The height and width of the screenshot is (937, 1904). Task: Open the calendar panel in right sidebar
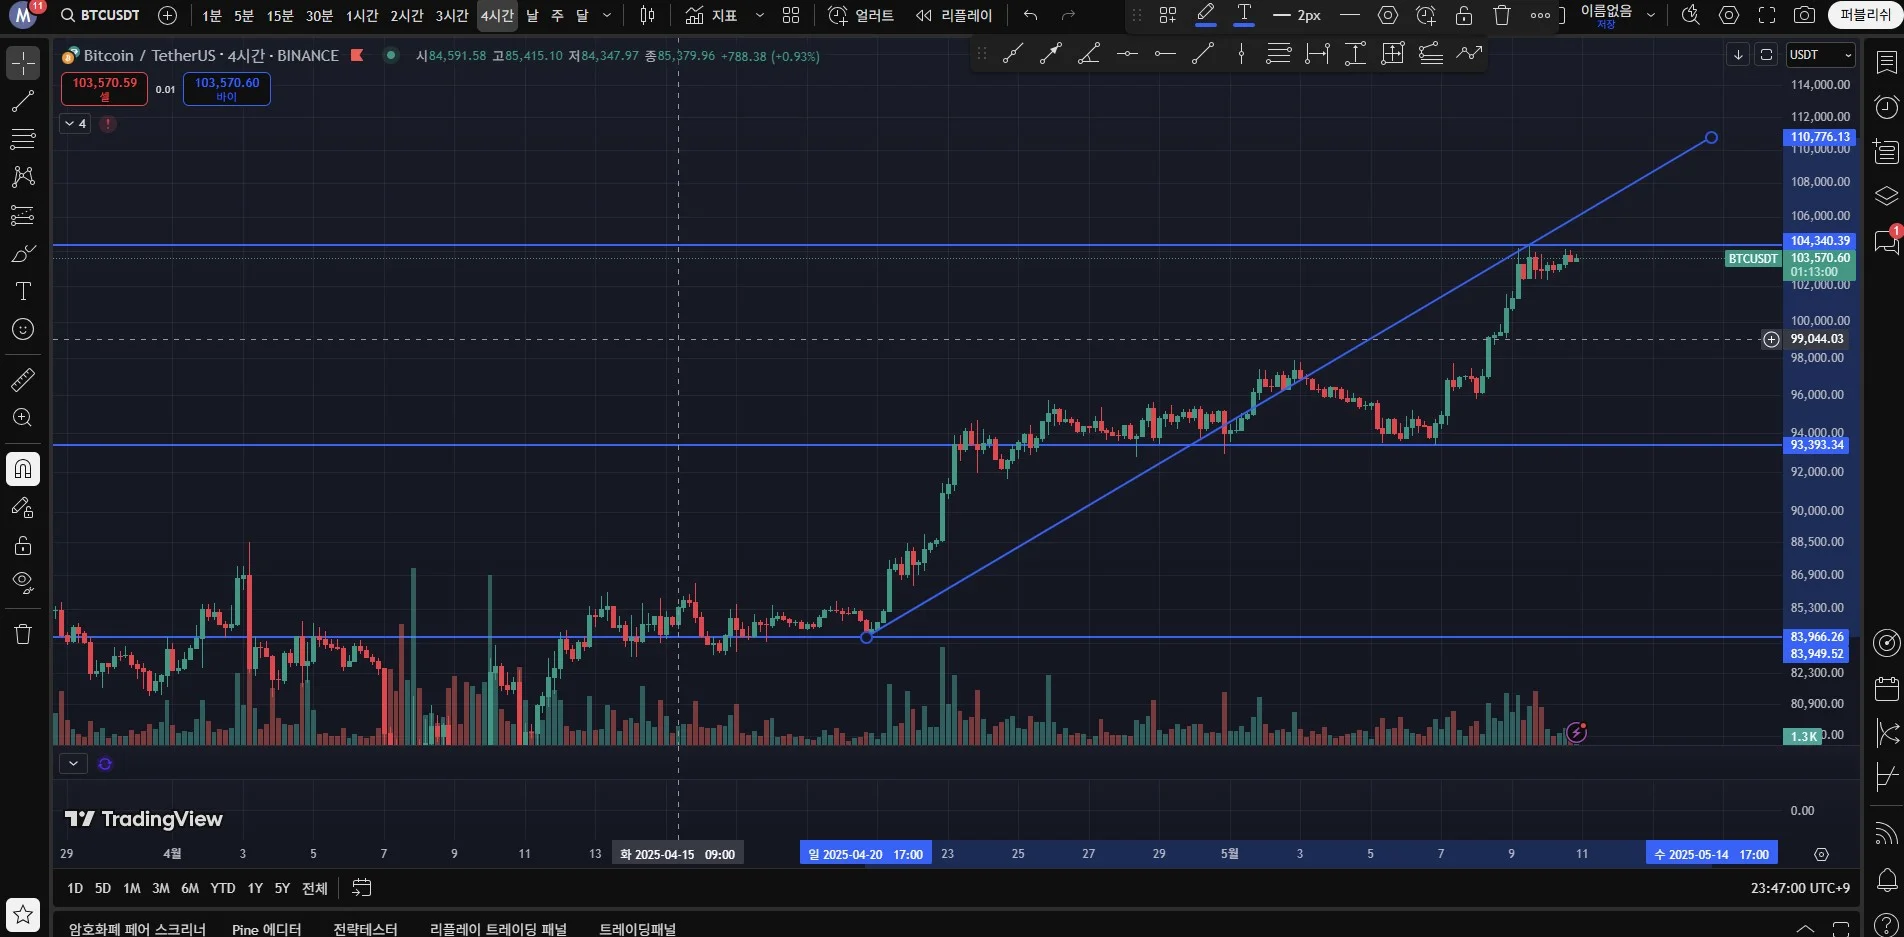1886,688
